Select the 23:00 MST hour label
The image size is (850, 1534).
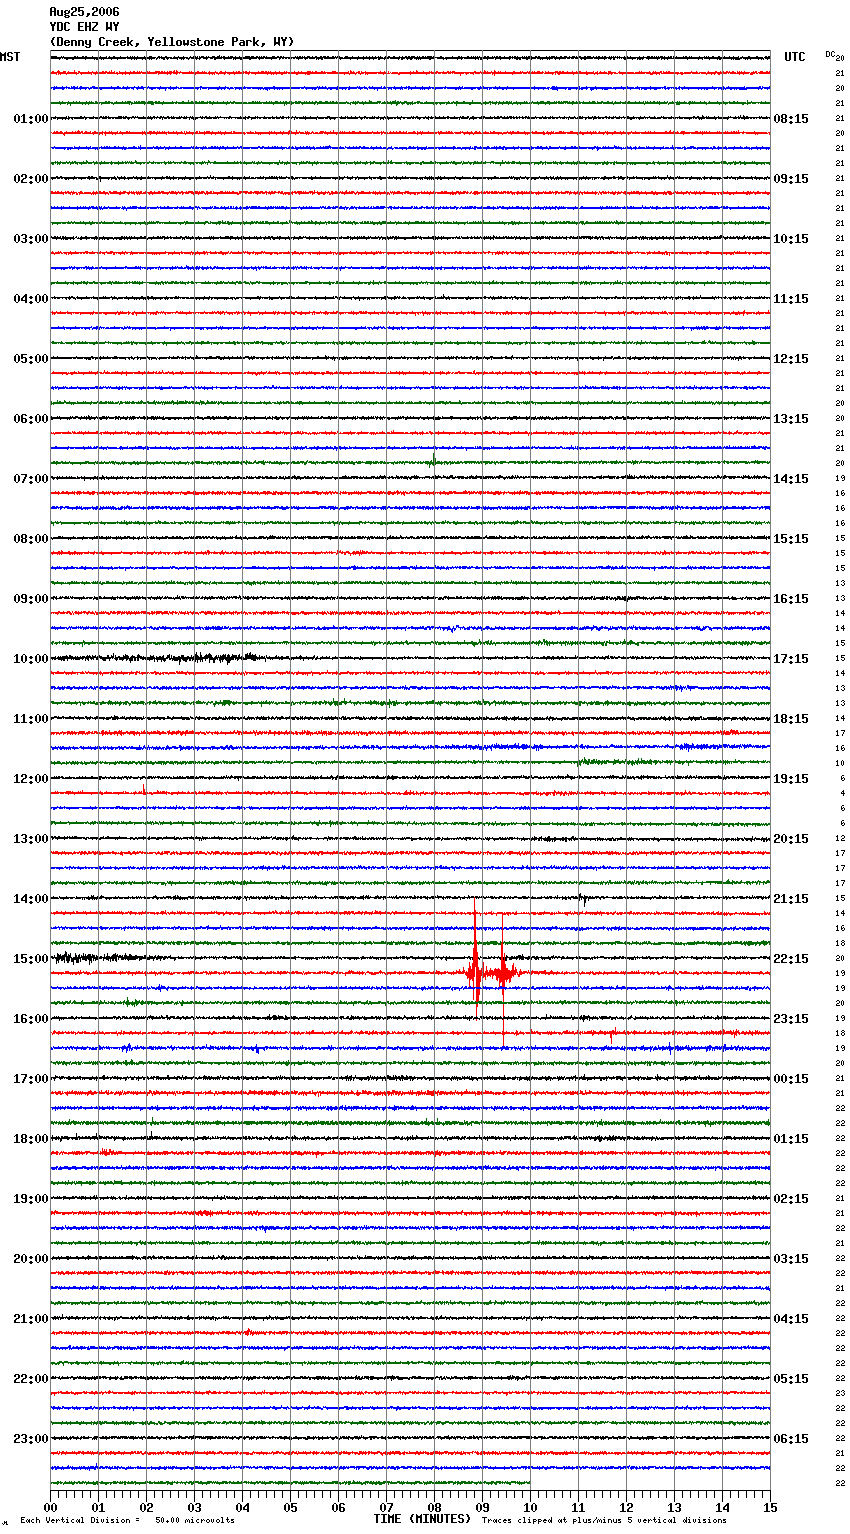coord(31,1439)
